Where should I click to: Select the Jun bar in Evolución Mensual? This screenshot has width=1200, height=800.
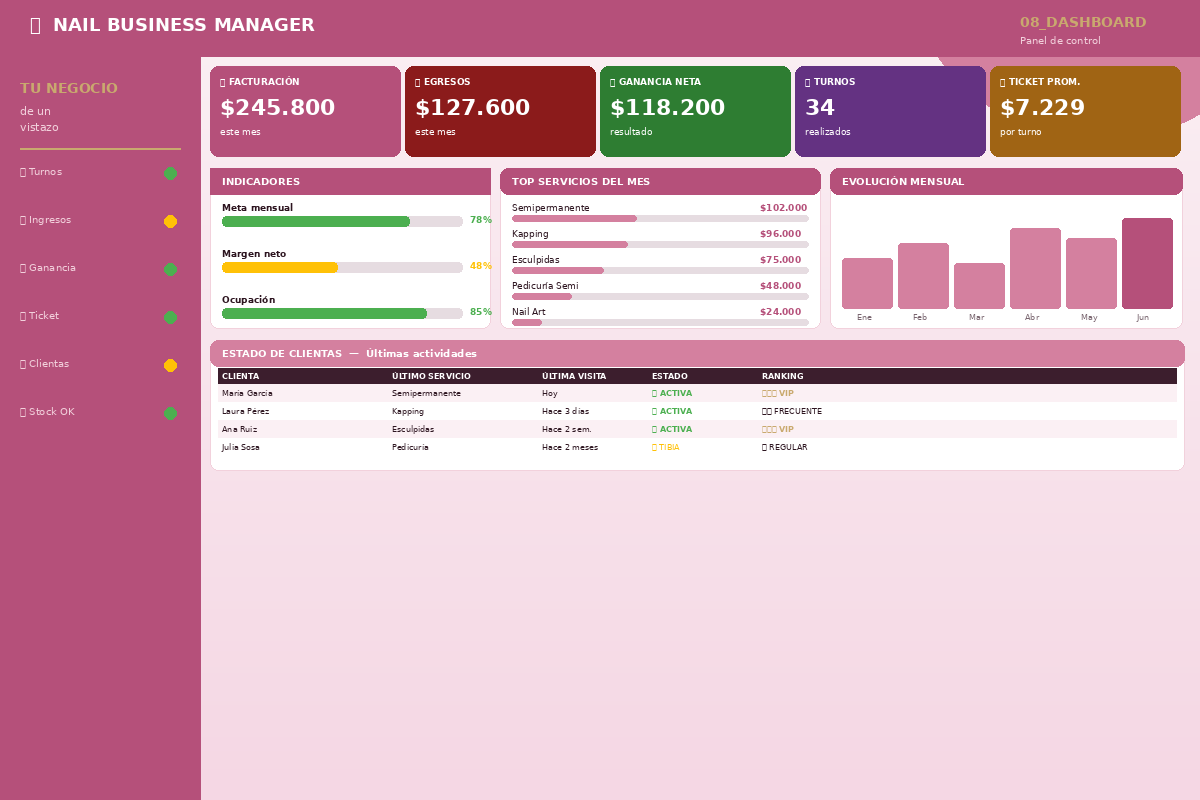1147,263
